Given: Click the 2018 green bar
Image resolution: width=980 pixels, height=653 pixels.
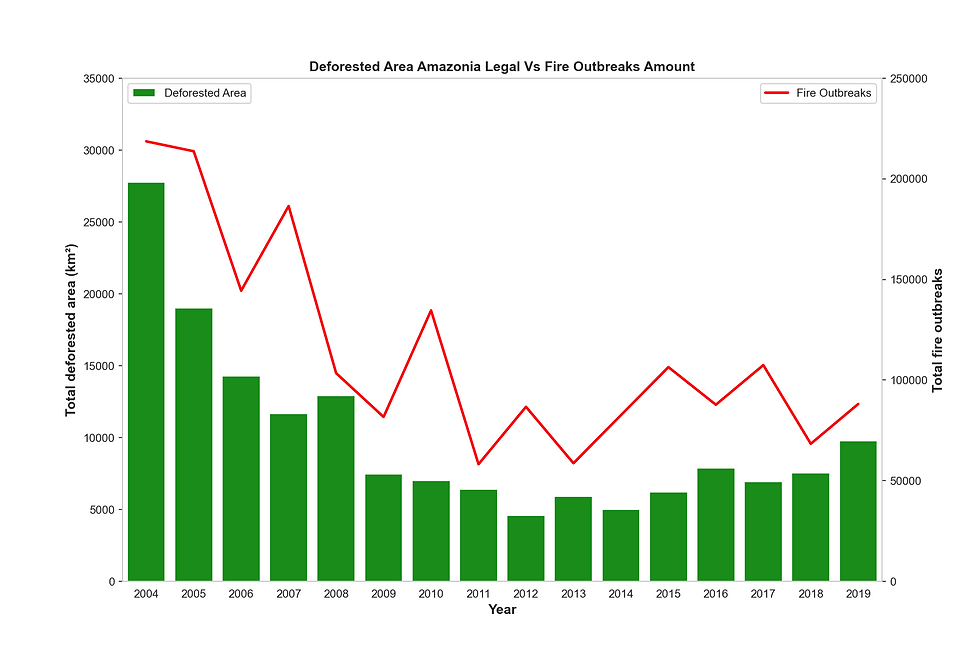Looking at the screenshot, I should pyautogui.click(x=811, y=527).
